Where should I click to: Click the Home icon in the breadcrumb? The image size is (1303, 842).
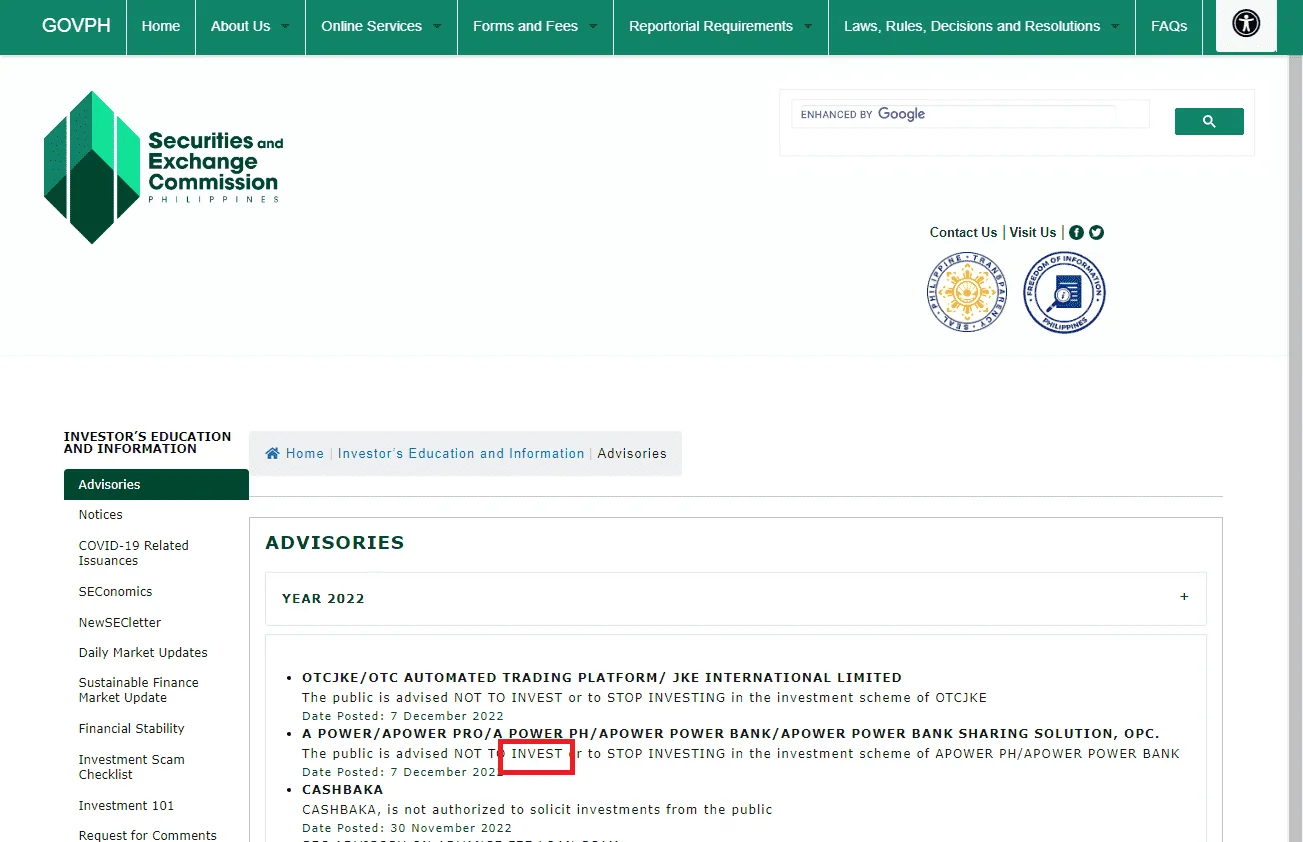[x=272, y=453]
